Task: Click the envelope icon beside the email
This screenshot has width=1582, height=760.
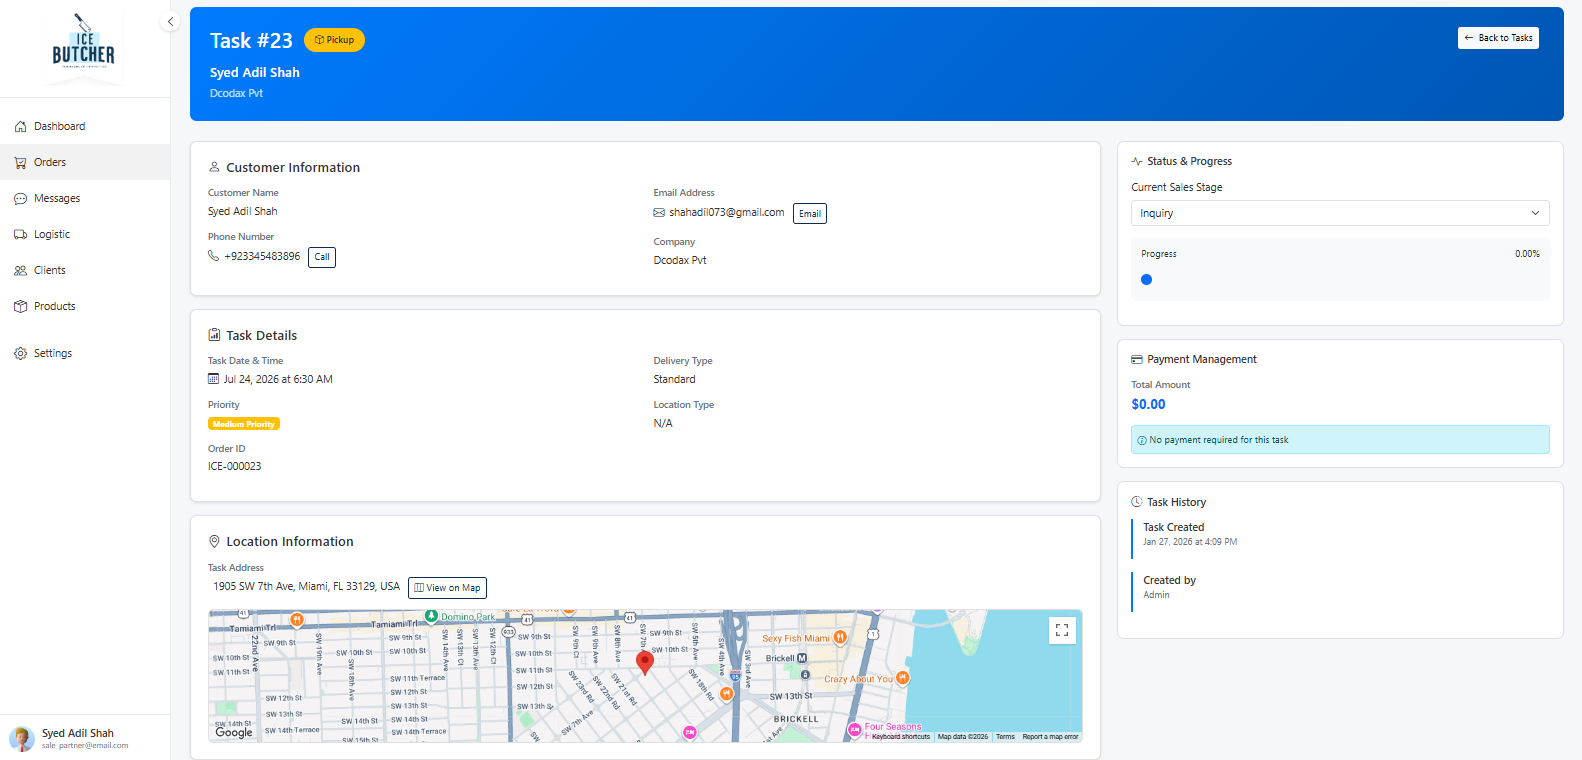Action: 659,212
